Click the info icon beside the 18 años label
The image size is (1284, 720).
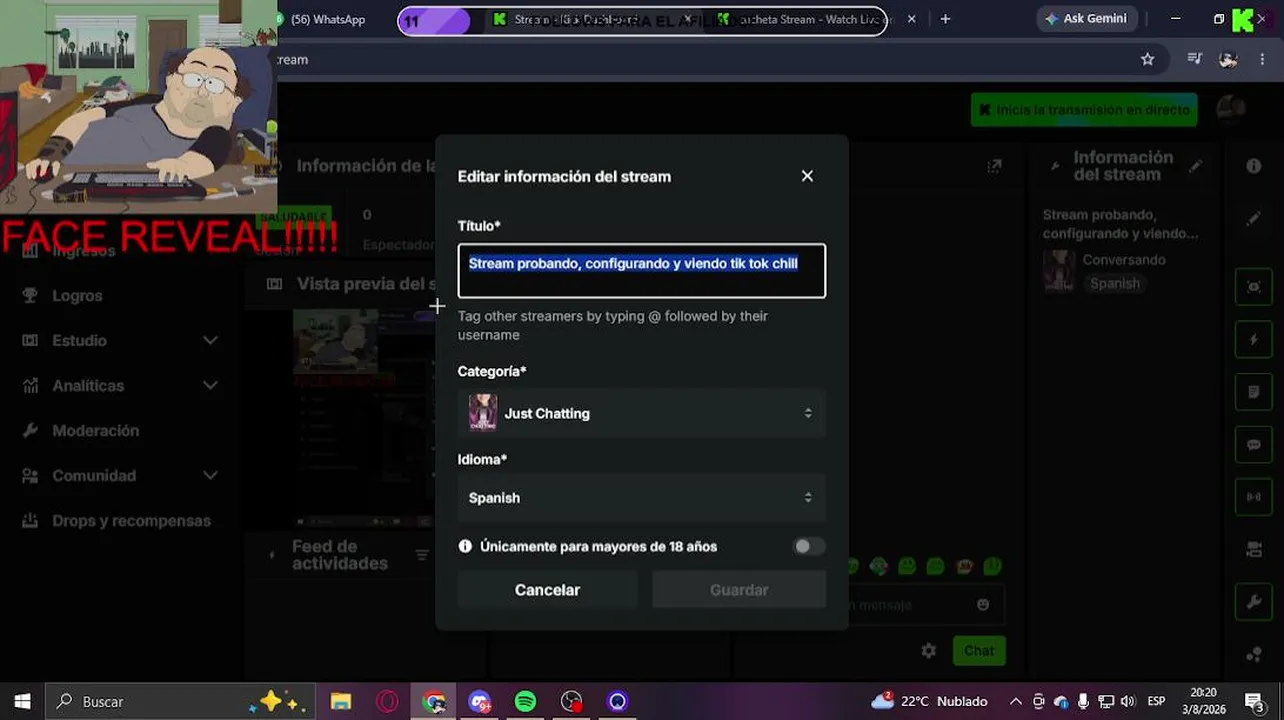pyautogui.click(x=465, y=546)
